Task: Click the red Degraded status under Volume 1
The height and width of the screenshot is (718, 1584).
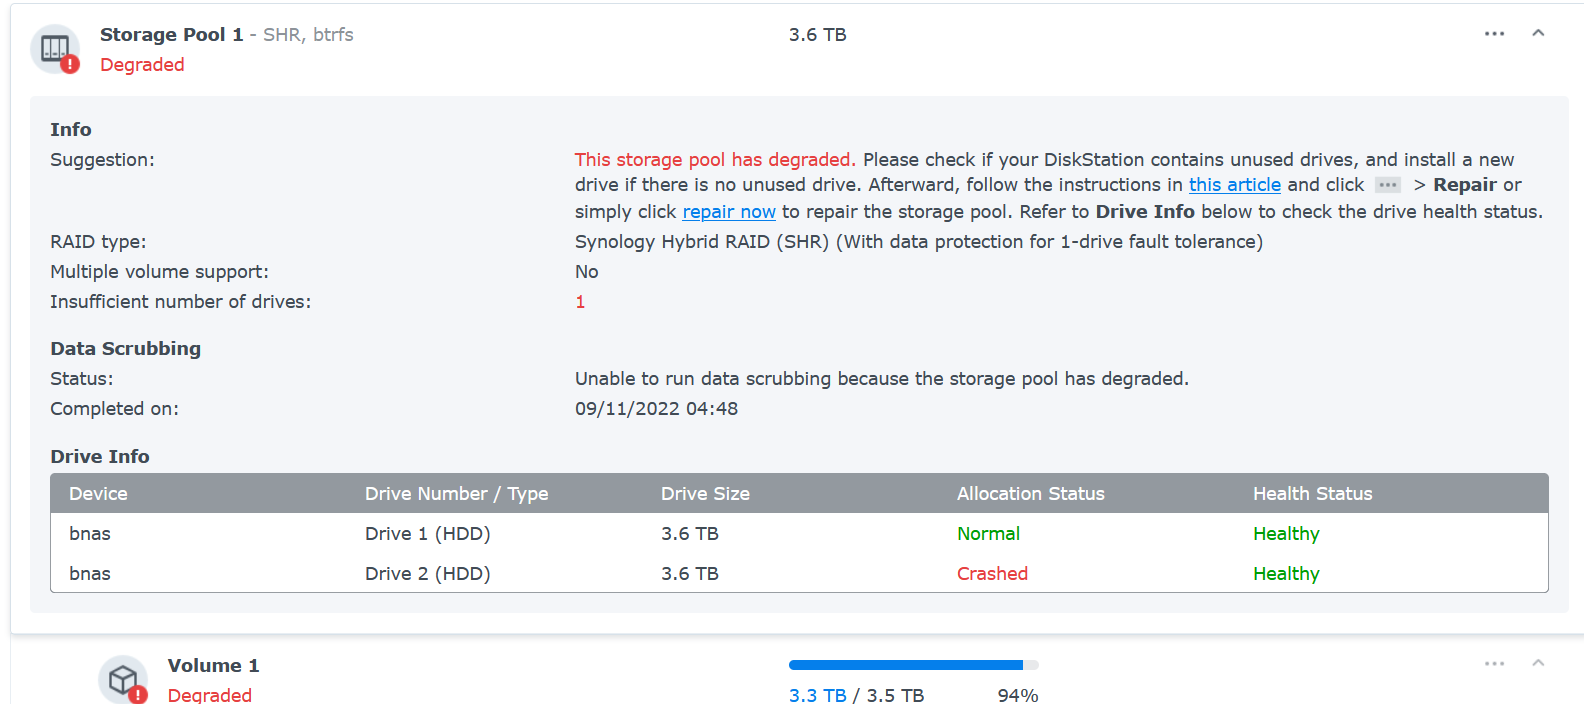Action: (x=209, y=695)
